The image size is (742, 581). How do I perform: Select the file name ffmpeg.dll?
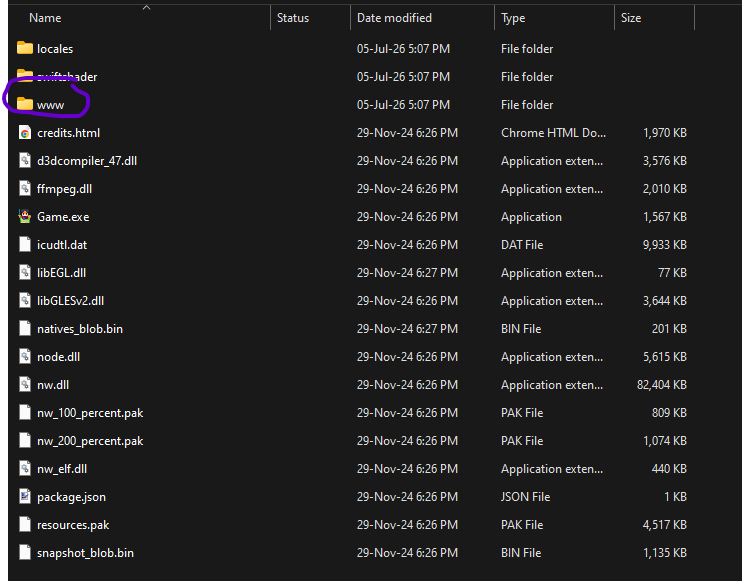(64, 189)
